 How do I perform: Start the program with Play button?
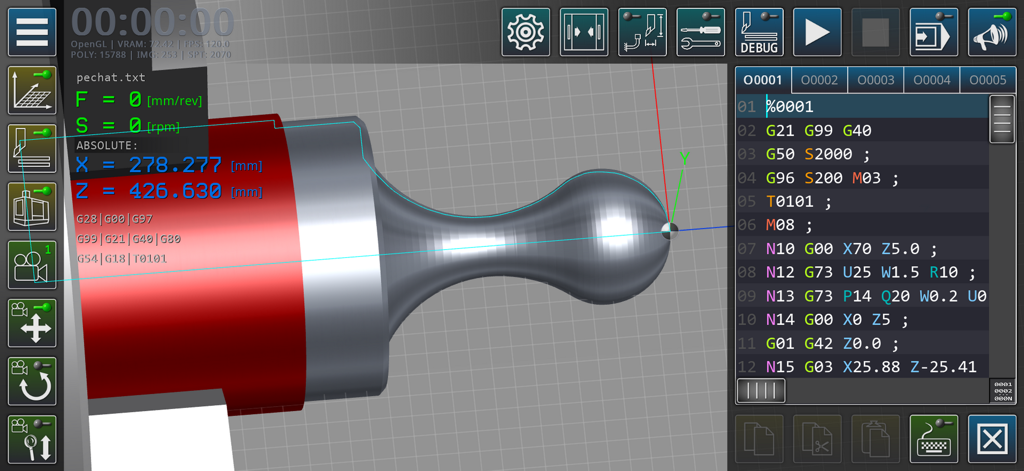[818, 32]
